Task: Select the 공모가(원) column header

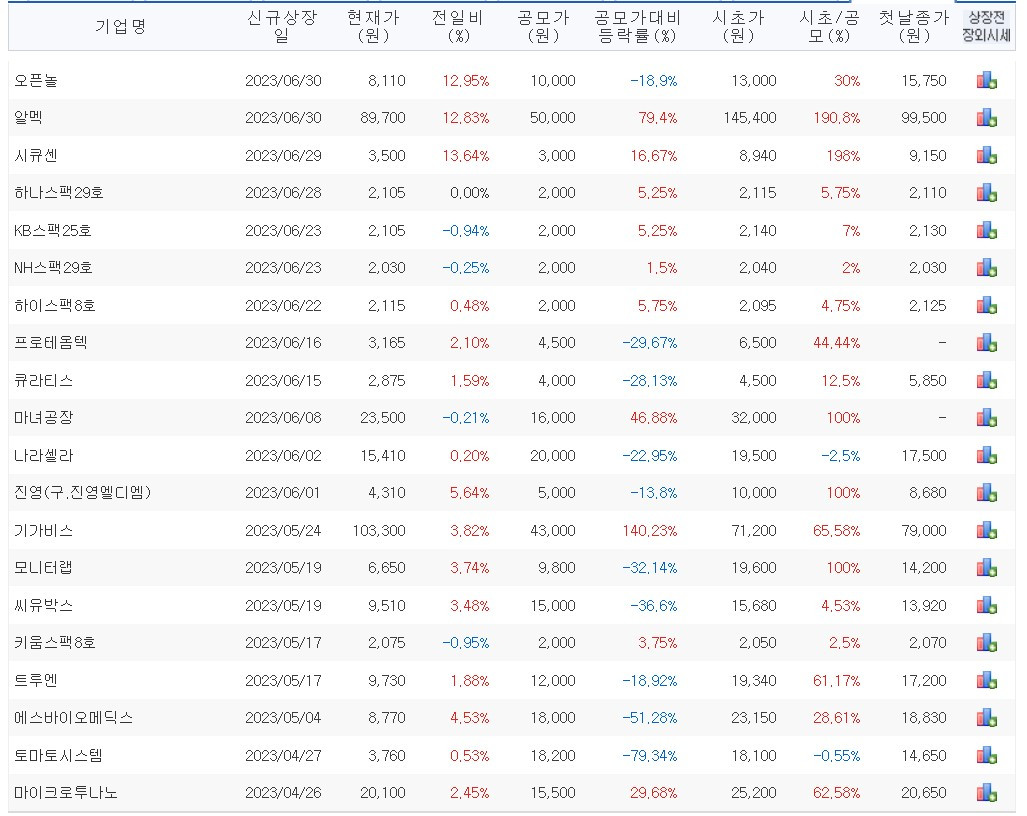Action: click(x=543, y=26)
